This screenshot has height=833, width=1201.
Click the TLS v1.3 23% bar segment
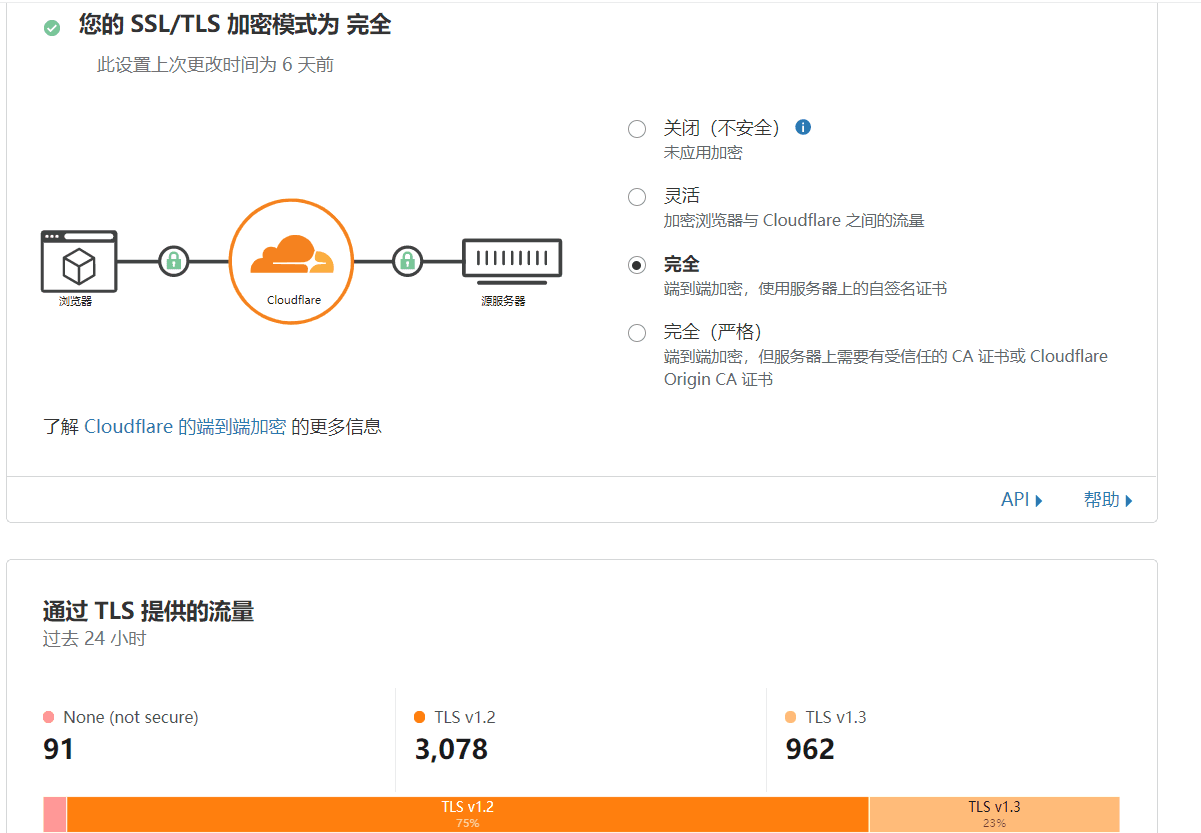(x=994, y=814)
